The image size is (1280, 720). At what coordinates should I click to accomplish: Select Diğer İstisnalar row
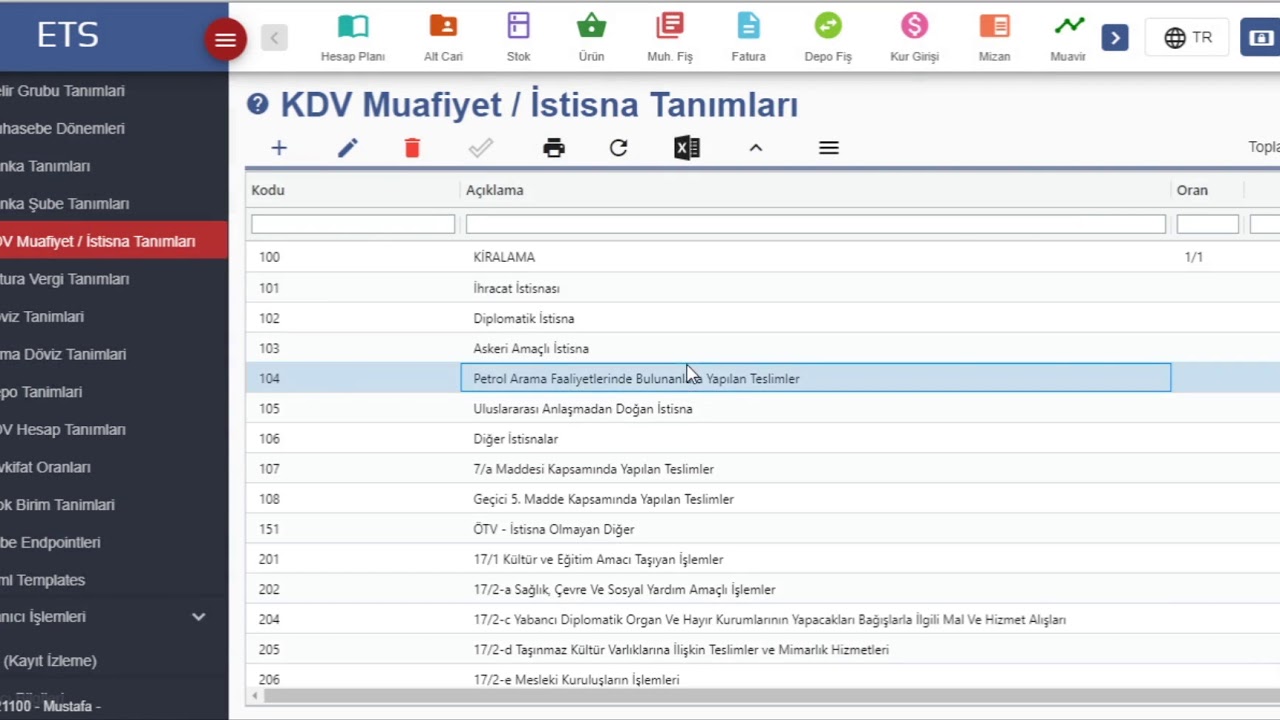tap(762, 438)
